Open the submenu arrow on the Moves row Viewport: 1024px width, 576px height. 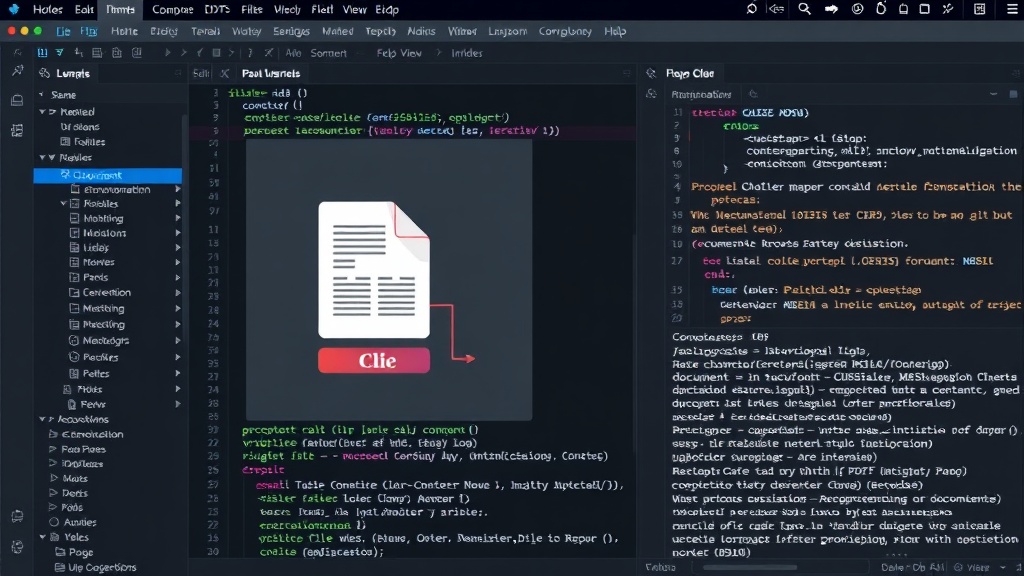pyautogui.click(x=178, y=262)
